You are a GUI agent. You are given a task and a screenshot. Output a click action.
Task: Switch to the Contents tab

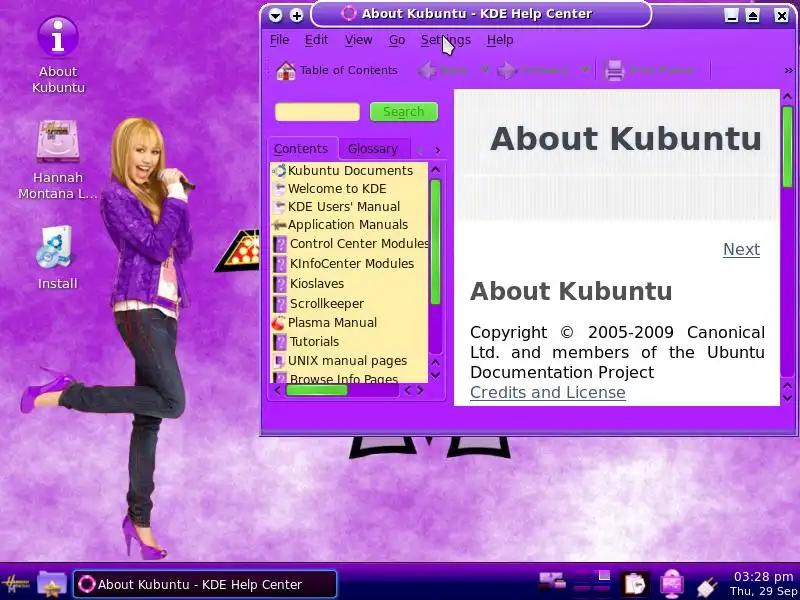point(302,148)
